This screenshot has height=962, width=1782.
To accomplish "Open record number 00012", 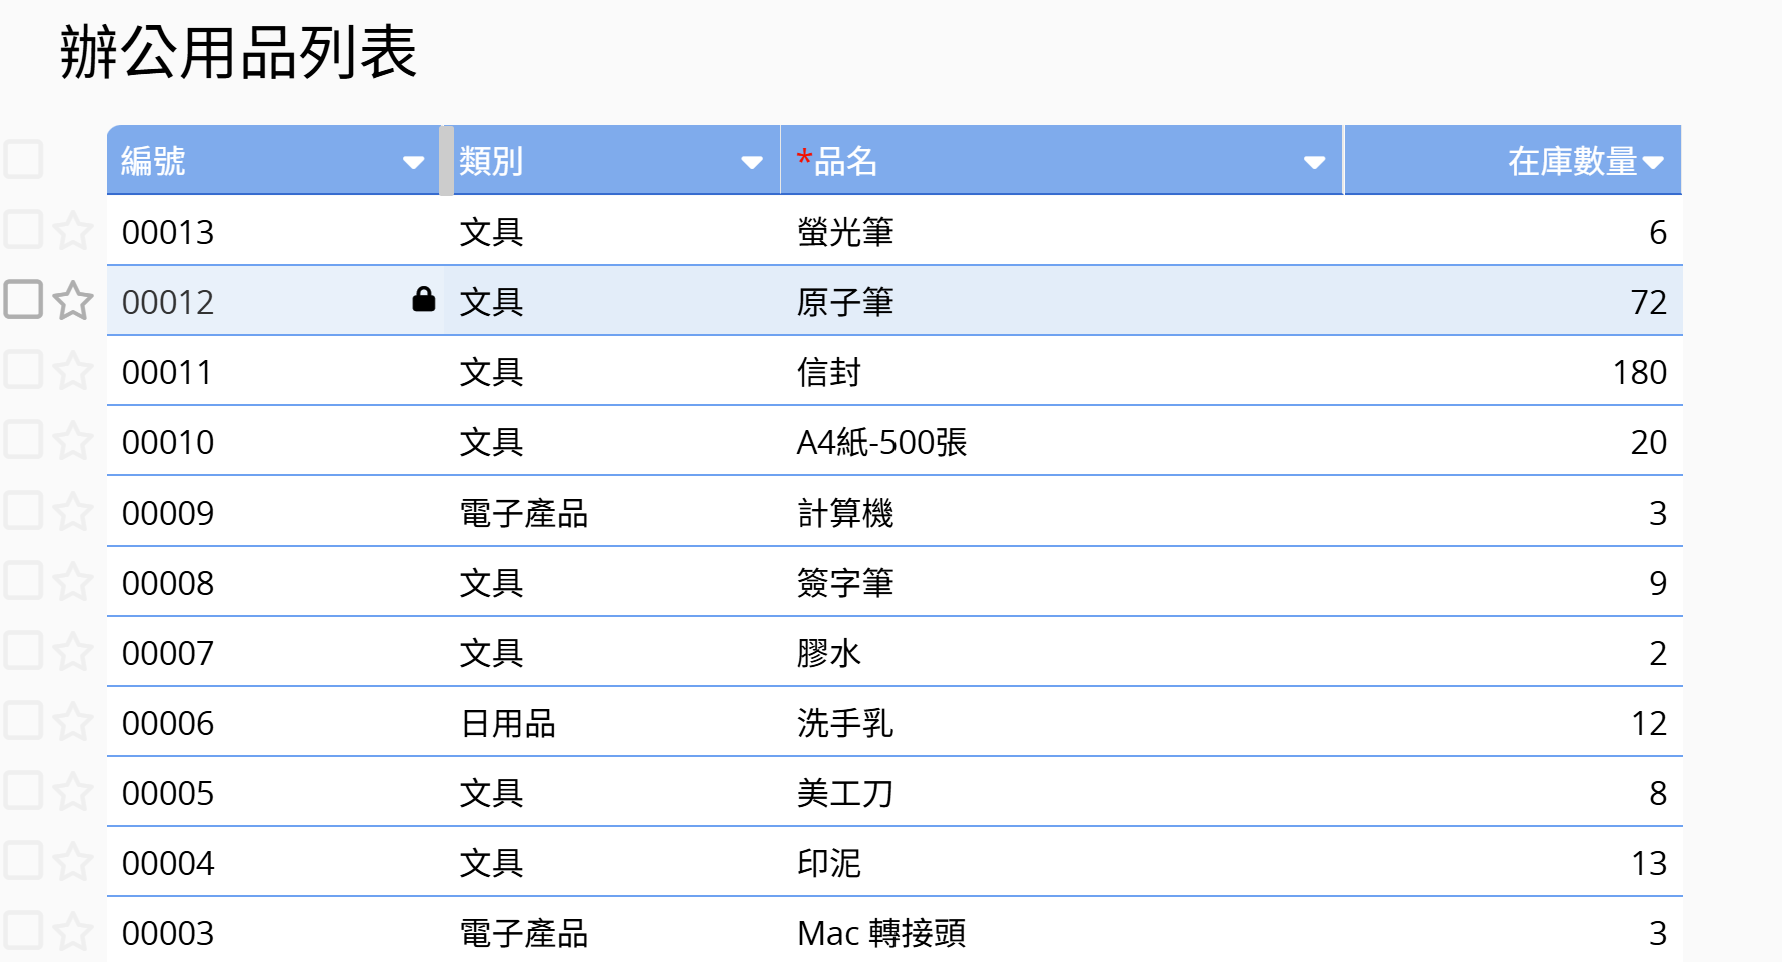I will (168, 302).
